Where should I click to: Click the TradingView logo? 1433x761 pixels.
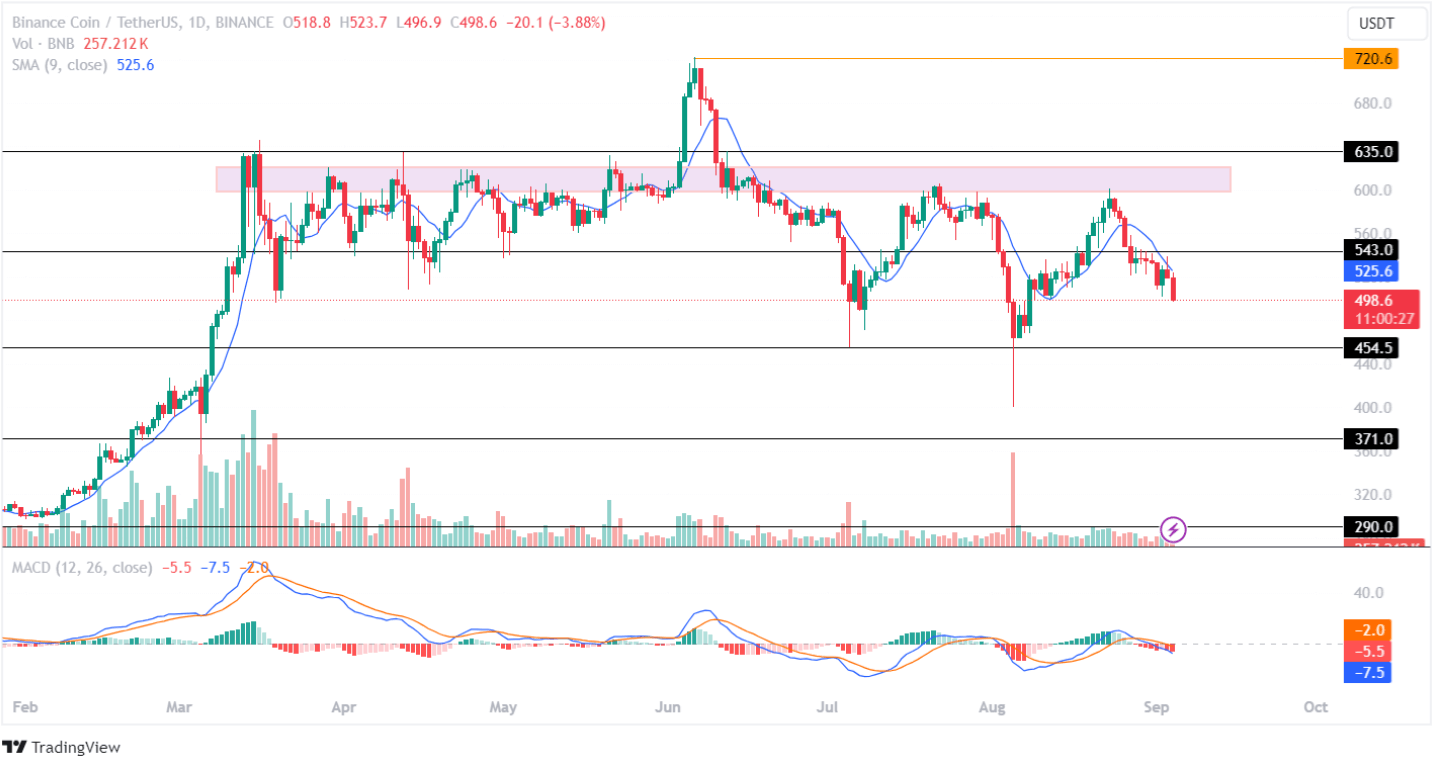pos(61,747)
